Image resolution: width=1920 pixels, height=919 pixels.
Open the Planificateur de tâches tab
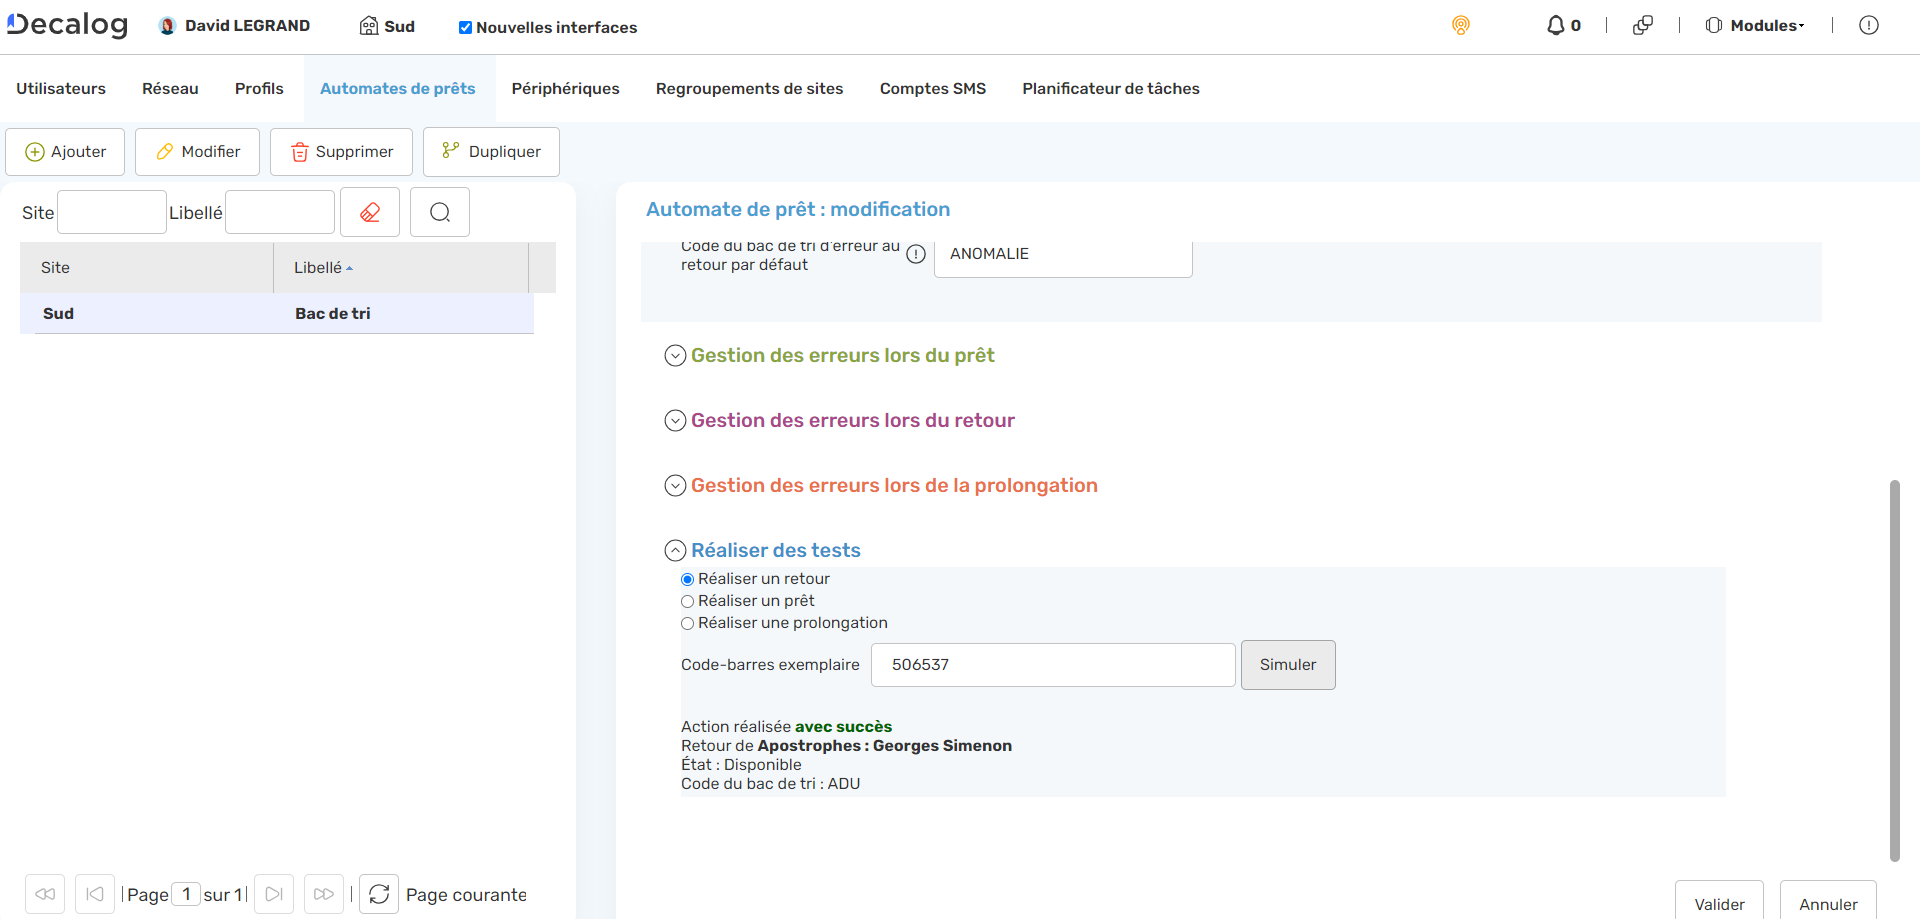click(x=1110, y=89)
